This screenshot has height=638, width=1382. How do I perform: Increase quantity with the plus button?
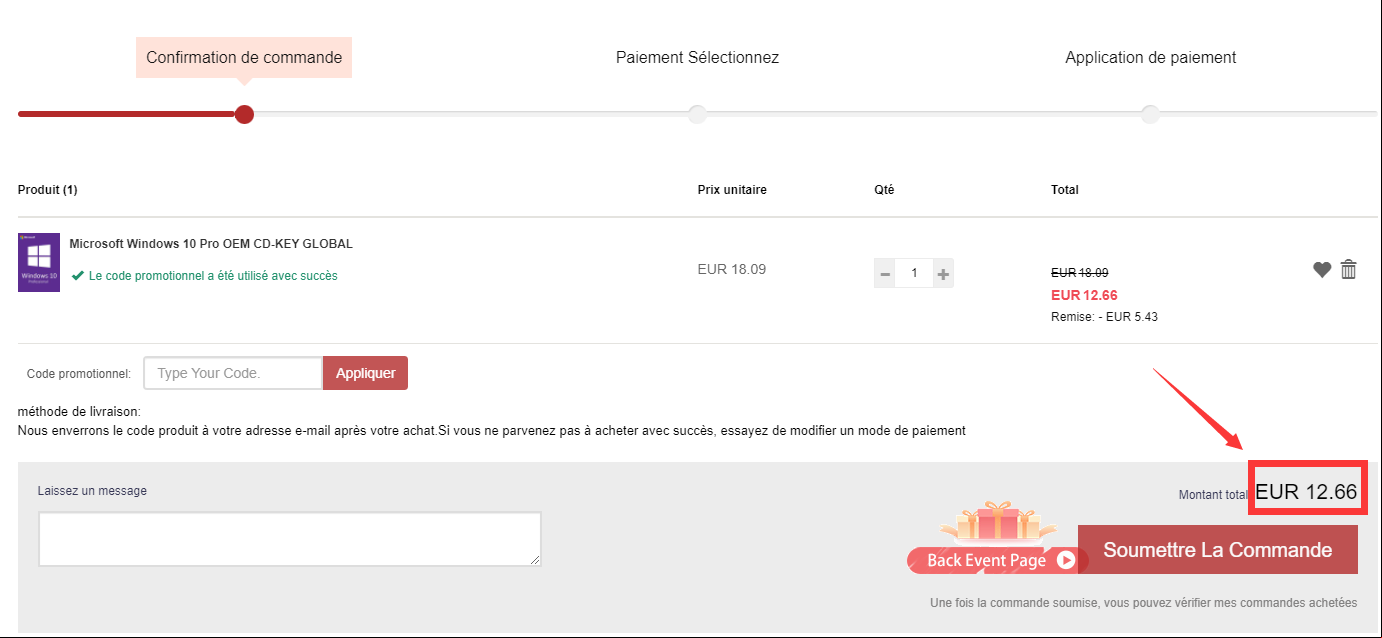pyautogui.click(x=943, y=273)
